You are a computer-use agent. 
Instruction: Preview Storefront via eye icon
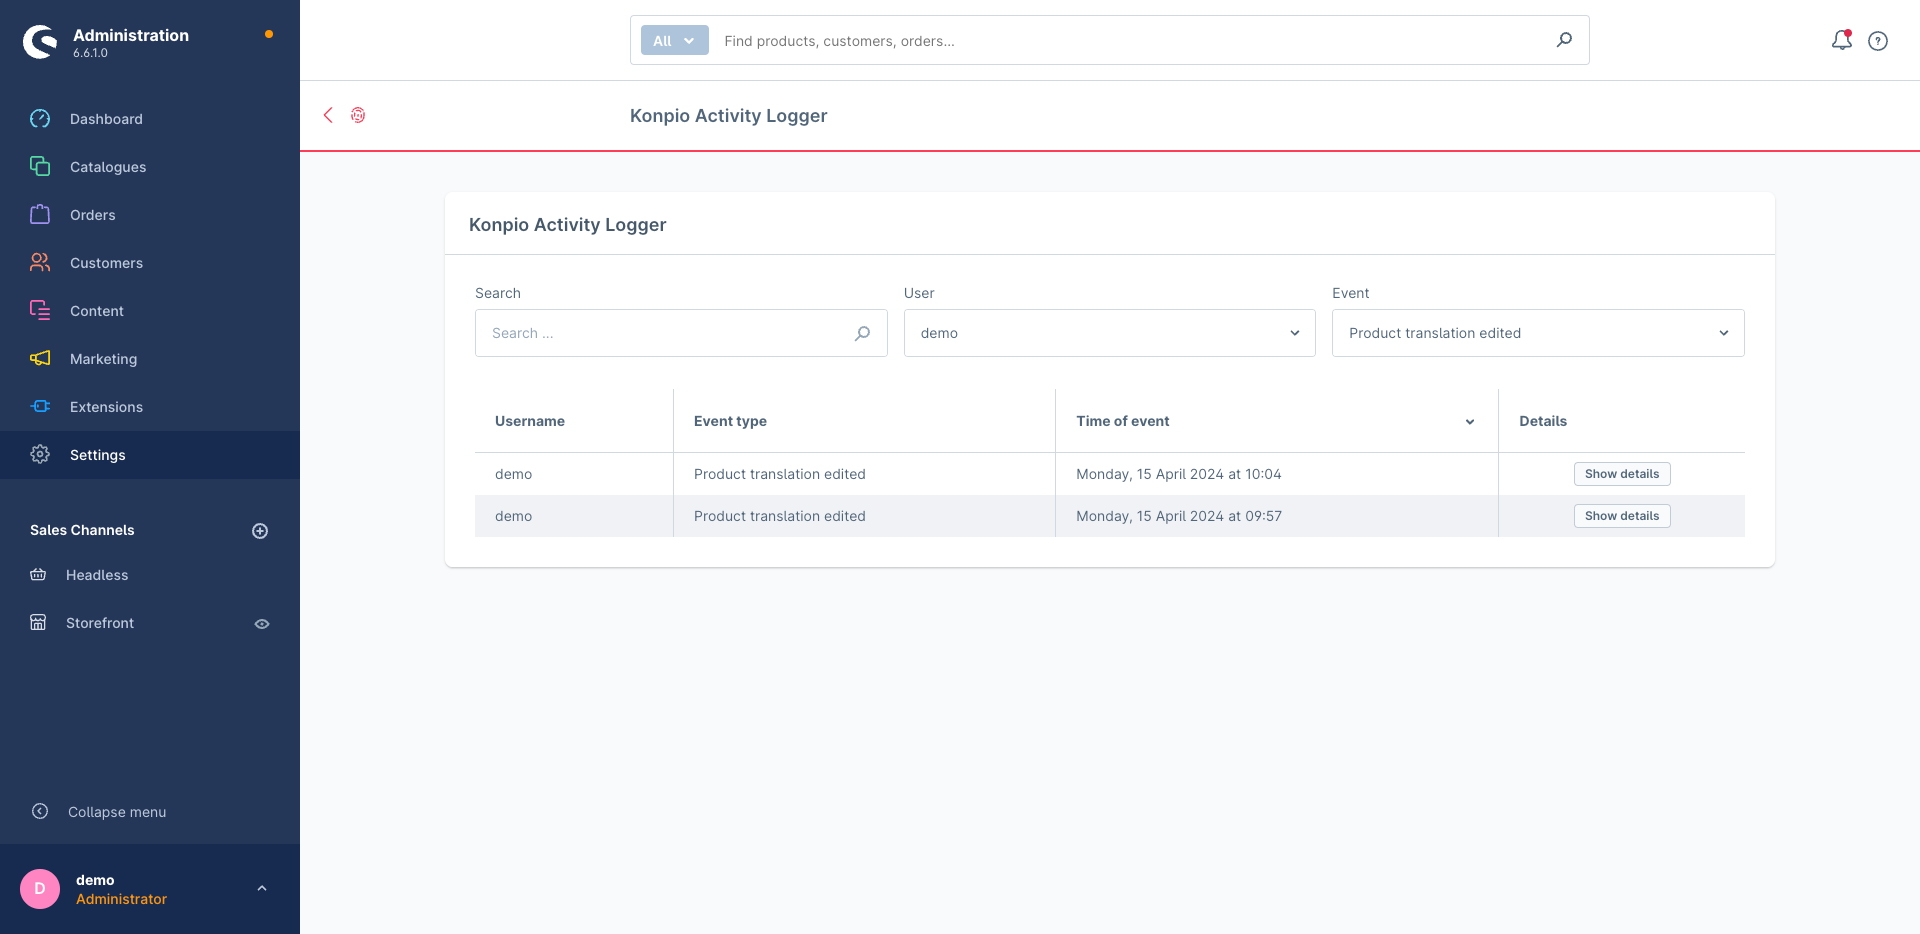click(x=262, y=624)
